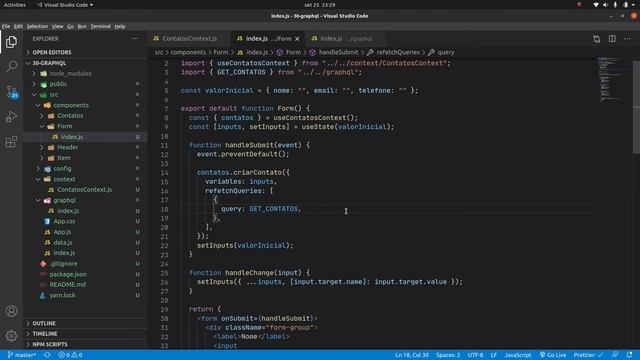This screenshot has width=640, height=360.
Task: Click LF end of line indicator
Action: 493,355
